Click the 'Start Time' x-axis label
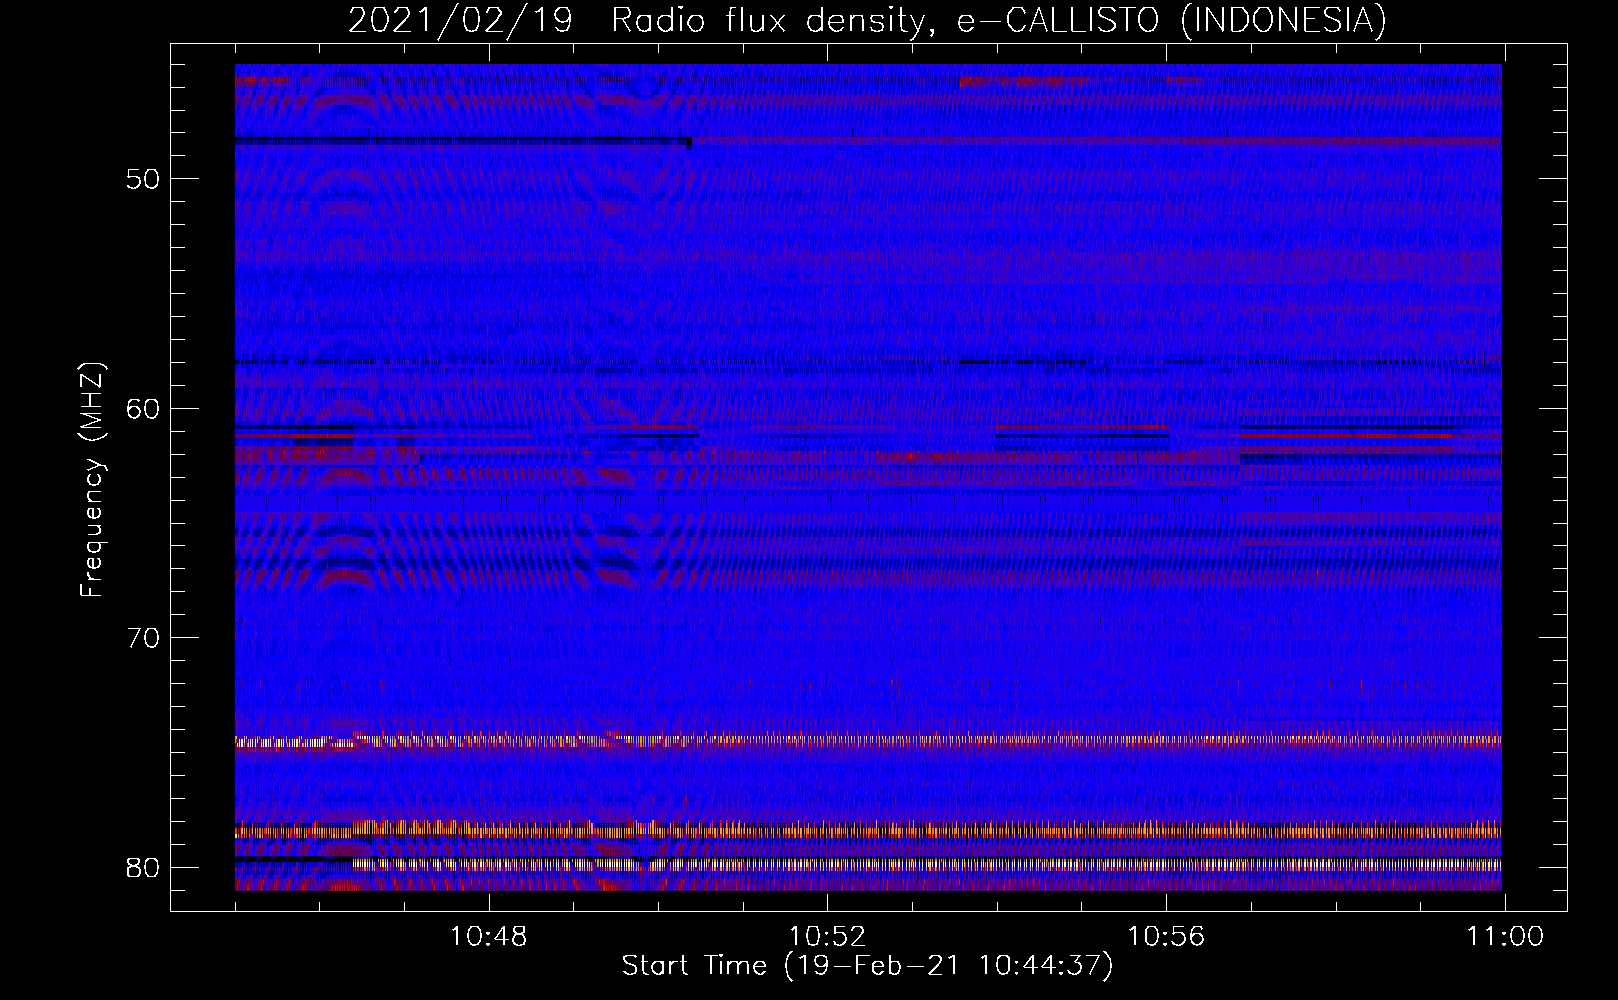1618x1000 pixels. click(867, 966)
